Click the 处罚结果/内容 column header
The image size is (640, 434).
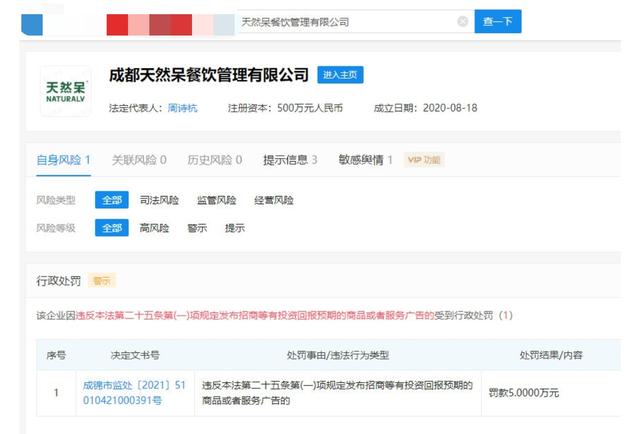551,355
